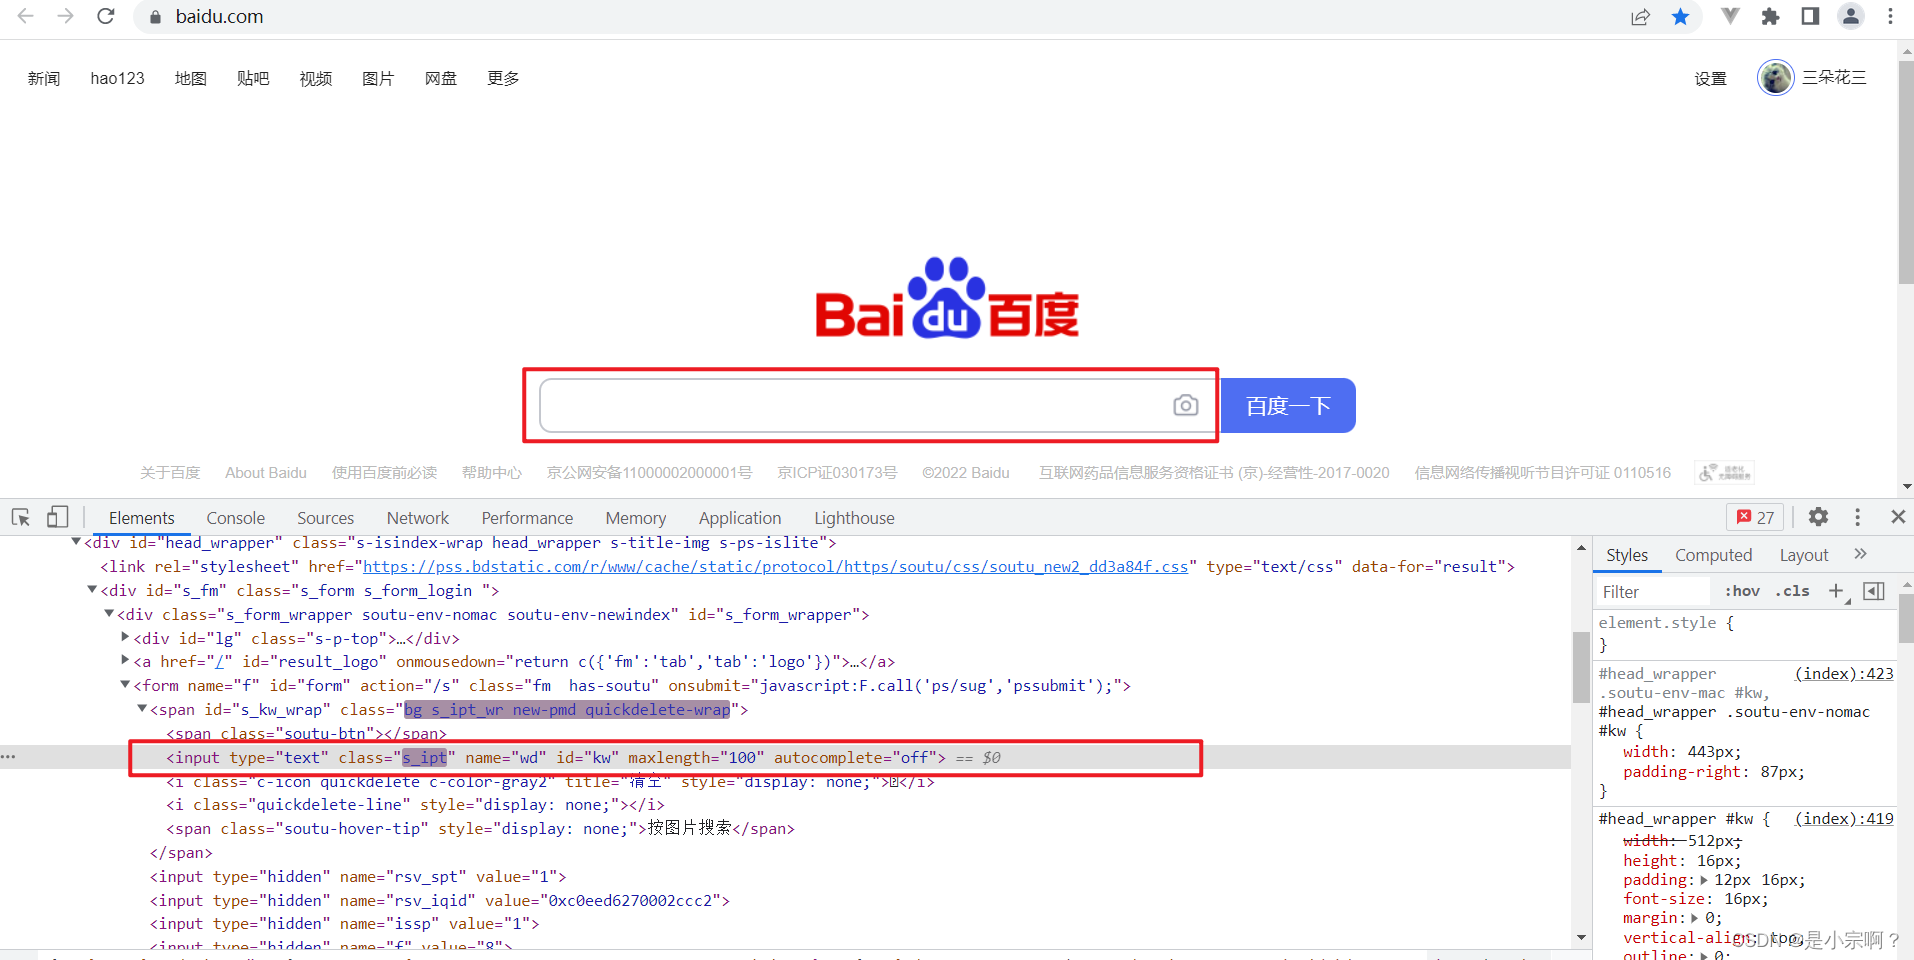1914x960 pixels.
Task: Toggle the device toolbar icon
Action: click(57, 517)
